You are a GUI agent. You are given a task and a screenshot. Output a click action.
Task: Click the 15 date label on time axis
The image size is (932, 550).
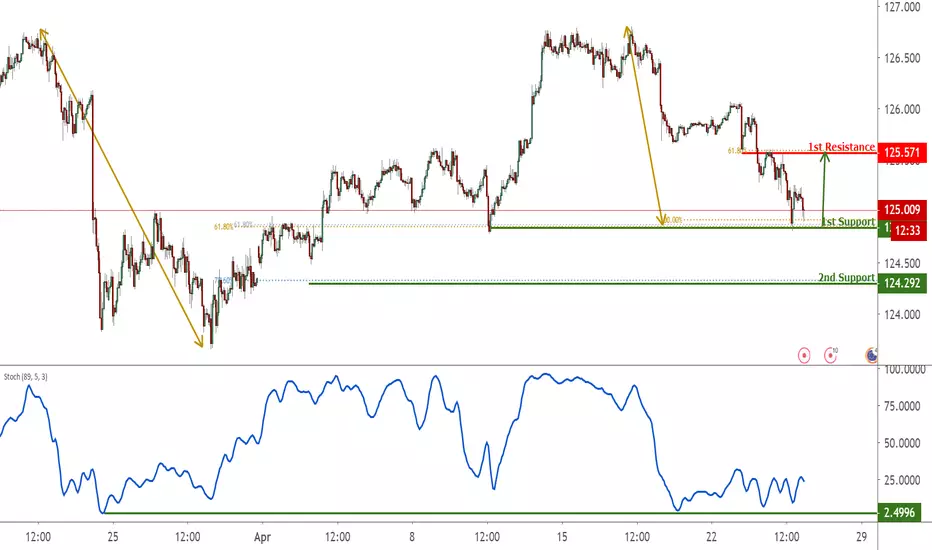(562, 537)
